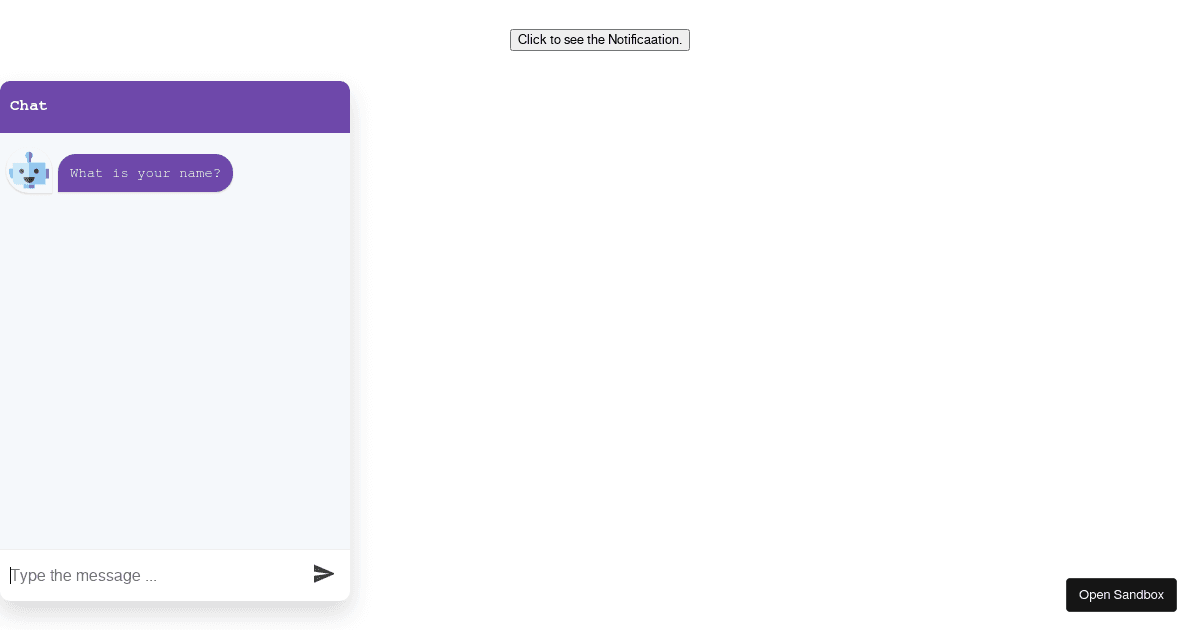Image resolution: width=1200 pixels, height=630 pixels.
Task: Place cursor in chat message box
Action: [150, 576]
